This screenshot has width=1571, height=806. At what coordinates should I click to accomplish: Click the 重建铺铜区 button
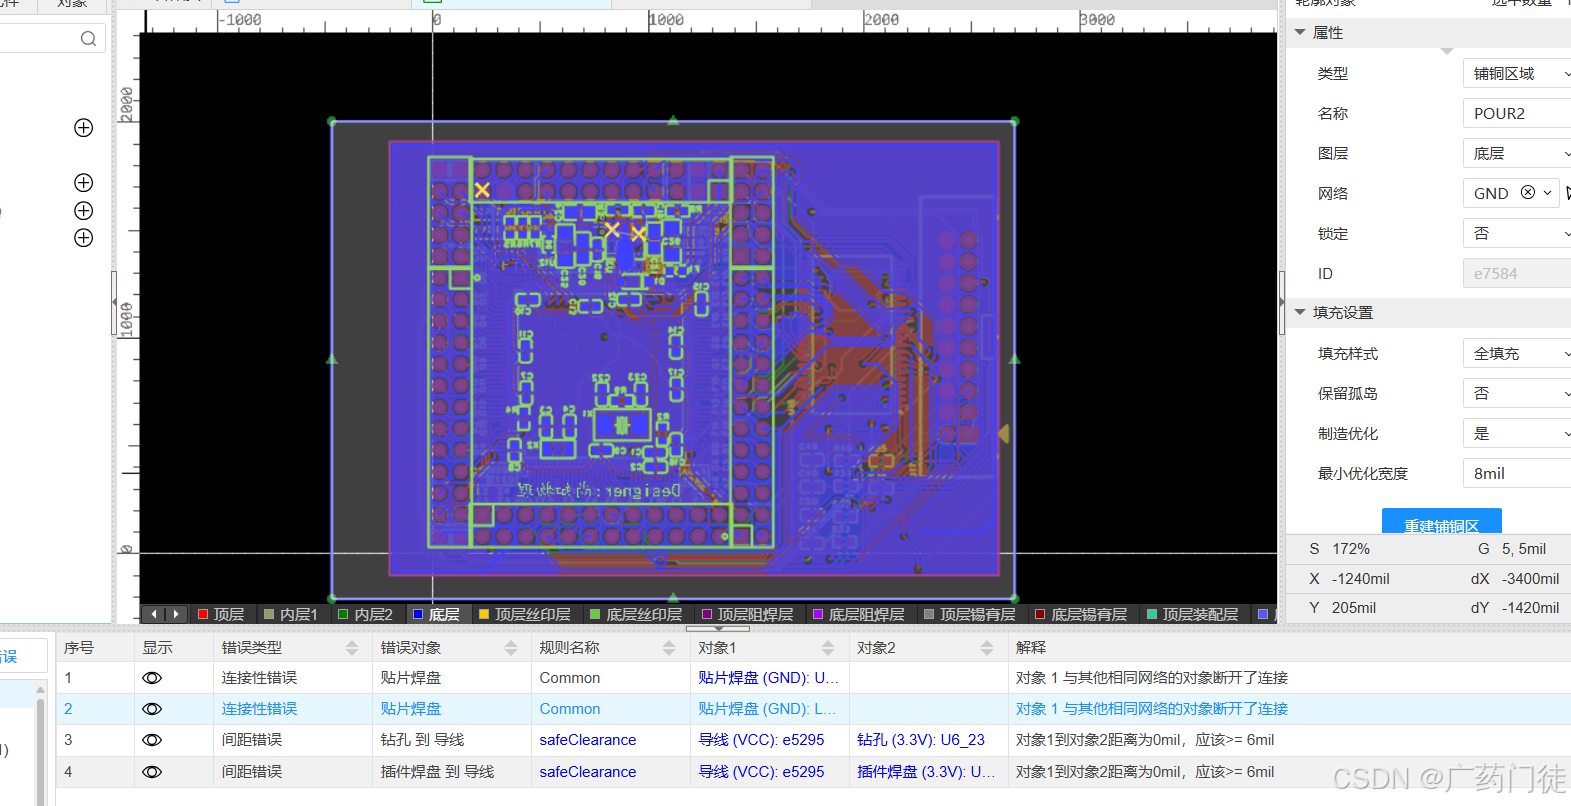click(x=1441, y=522)
